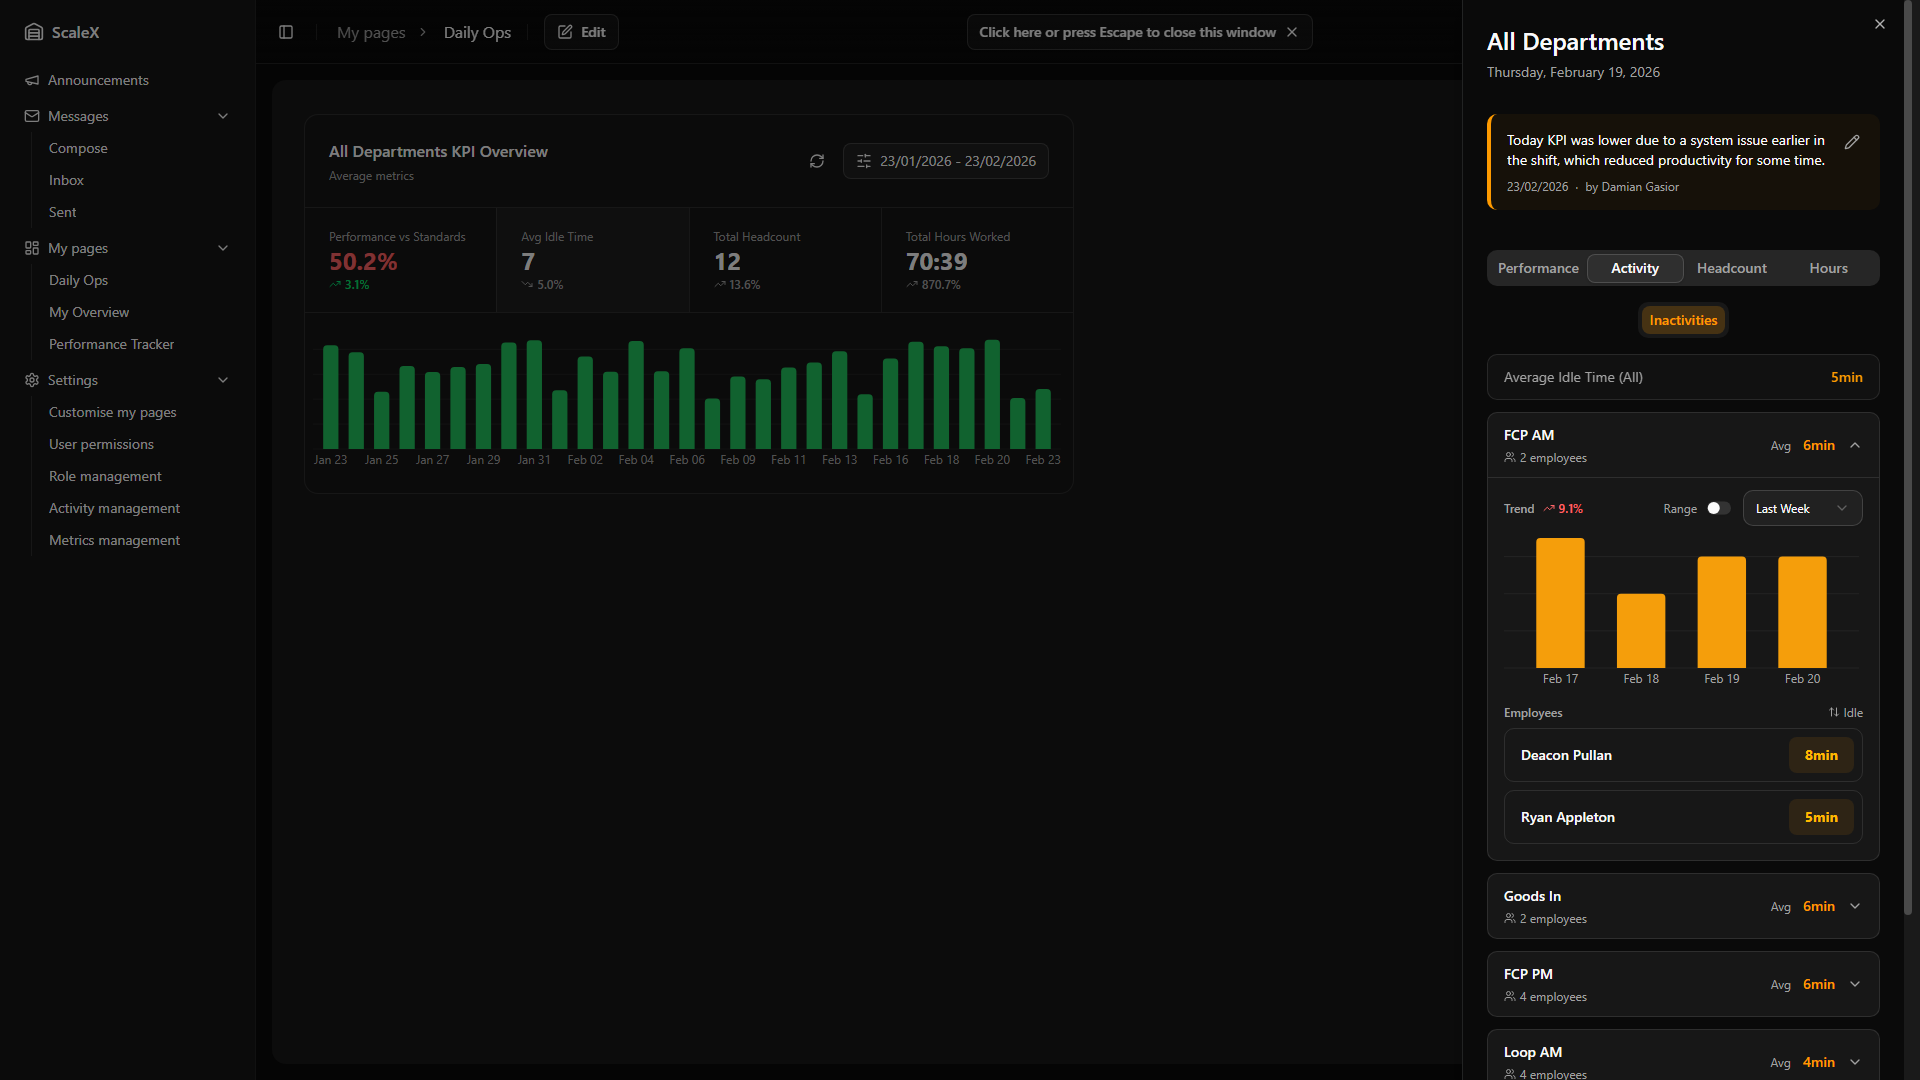
Task: Switch to the Headcount tab
Action: pyautogui.click(x=1731, y=268)
